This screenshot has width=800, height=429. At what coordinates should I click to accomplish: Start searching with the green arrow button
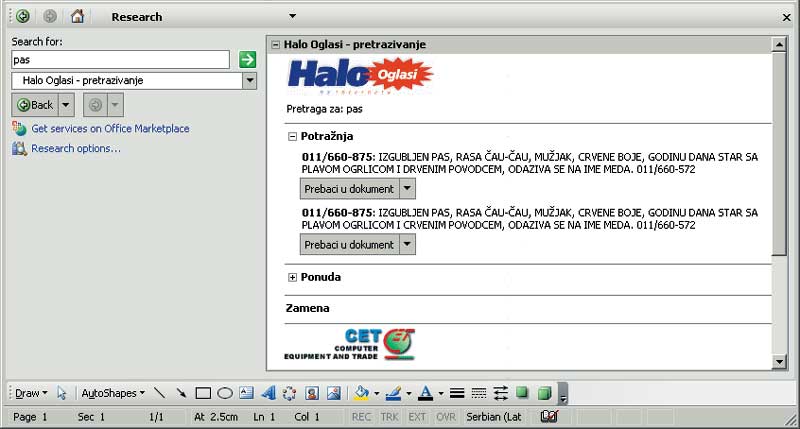coord(247,60)
